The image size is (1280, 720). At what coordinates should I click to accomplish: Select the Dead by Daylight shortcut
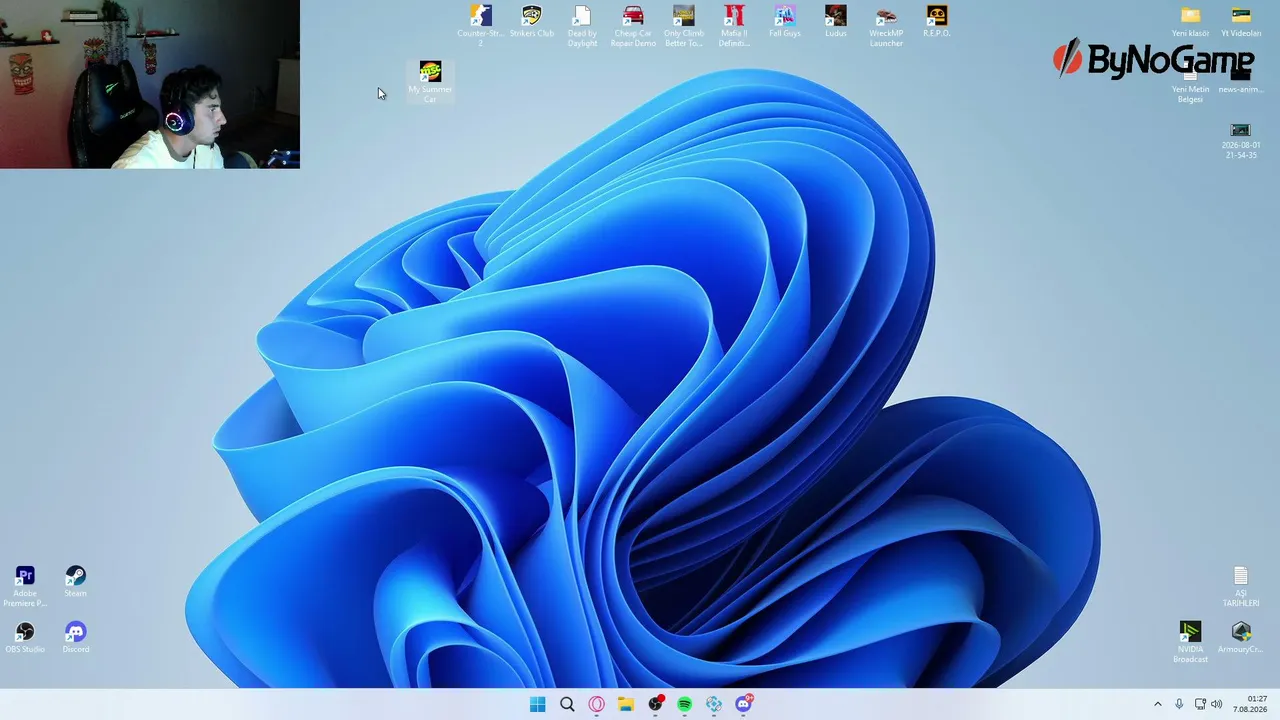pos(582,26)
